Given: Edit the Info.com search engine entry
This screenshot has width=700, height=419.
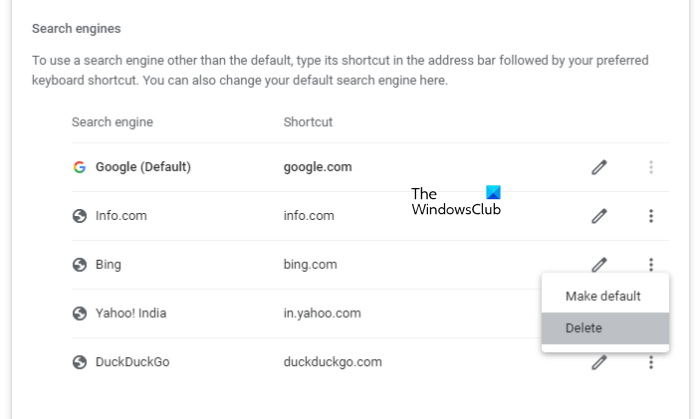Looking at the screenshot, I should (x=599, y=216).
